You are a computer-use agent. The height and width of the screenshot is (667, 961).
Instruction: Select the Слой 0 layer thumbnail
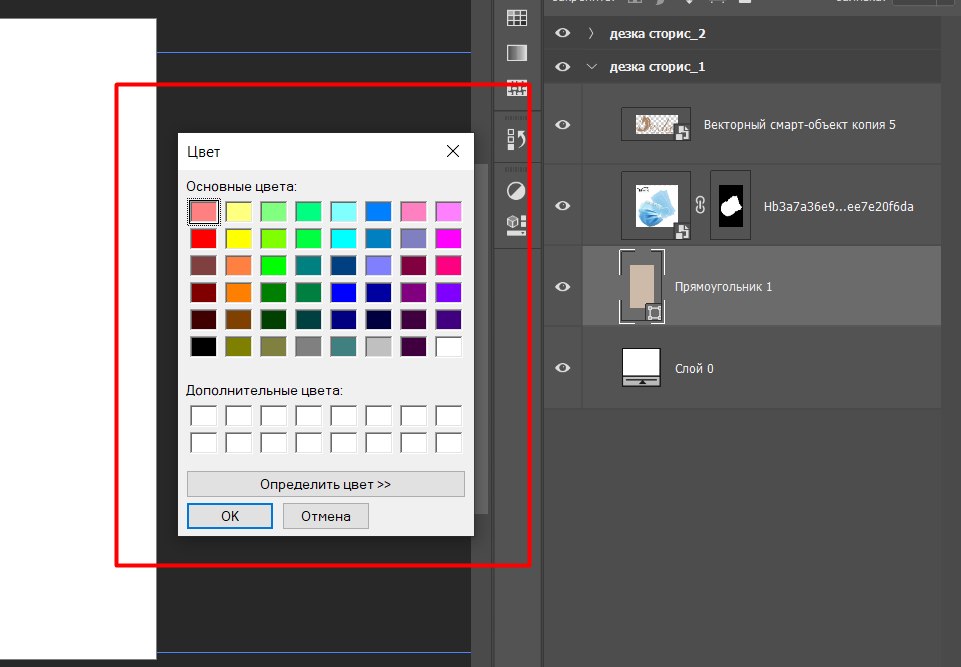point(641,368)
